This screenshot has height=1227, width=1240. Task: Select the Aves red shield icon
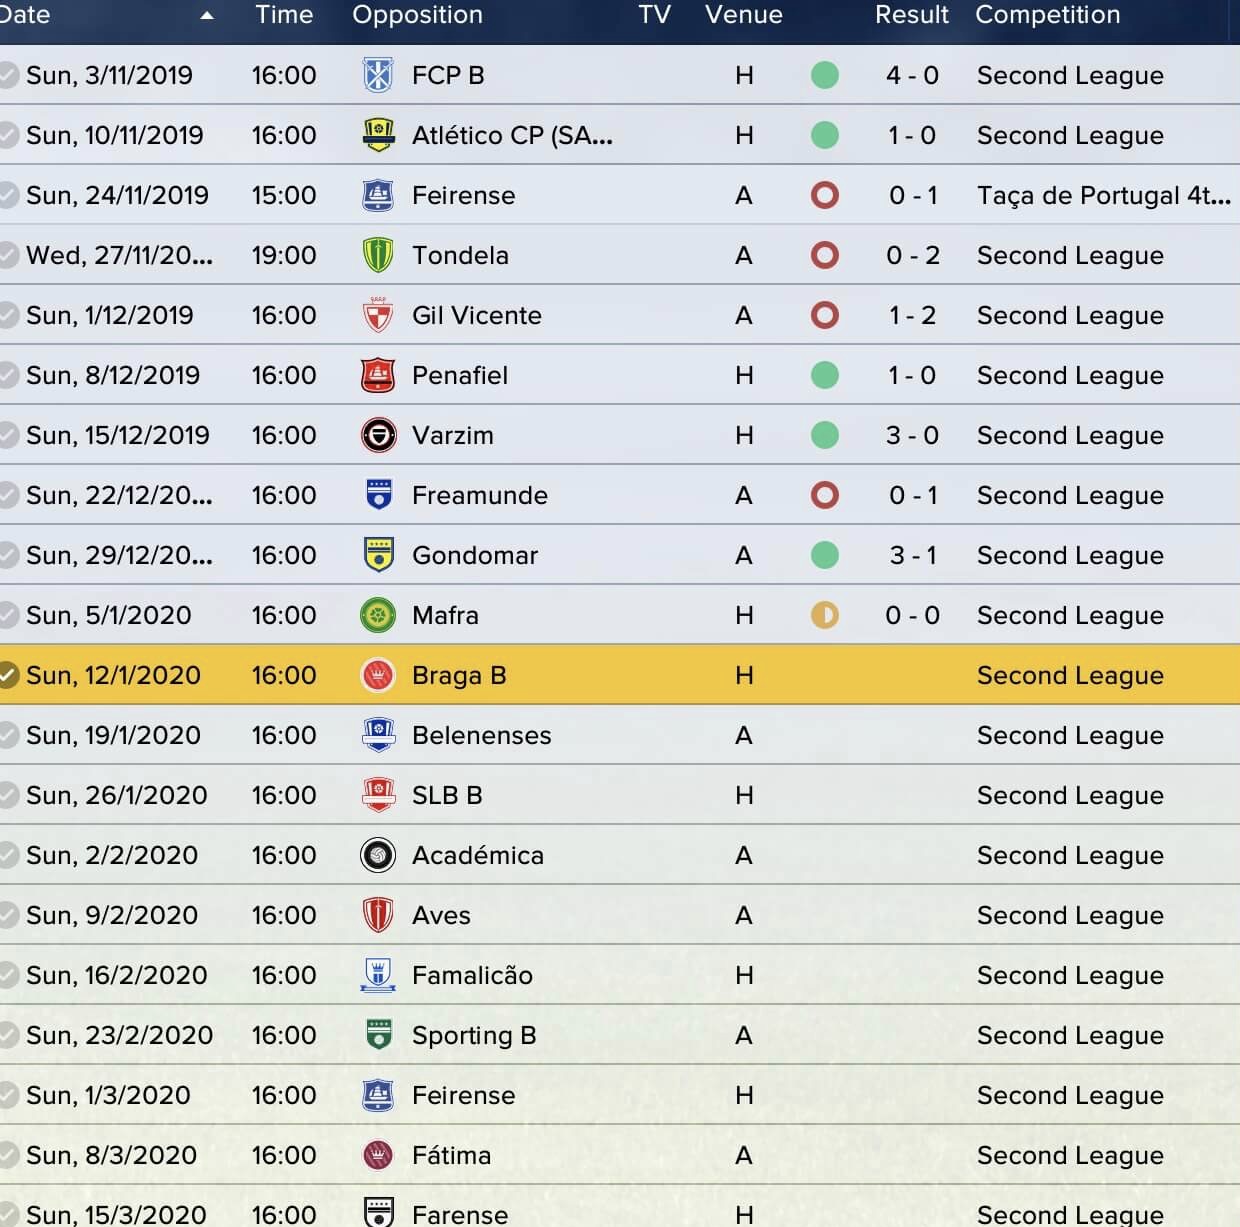(x=377, y=915)
